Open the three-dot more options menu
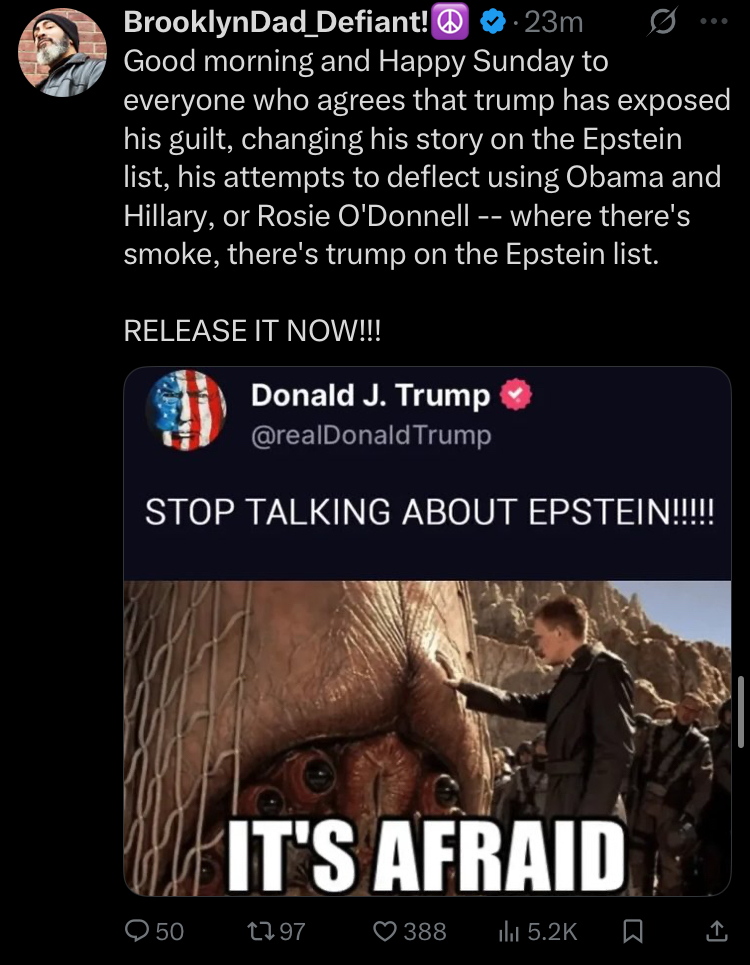Image resolution: width=750 pixels, height=965 pixels. click(x=714, y=22)
